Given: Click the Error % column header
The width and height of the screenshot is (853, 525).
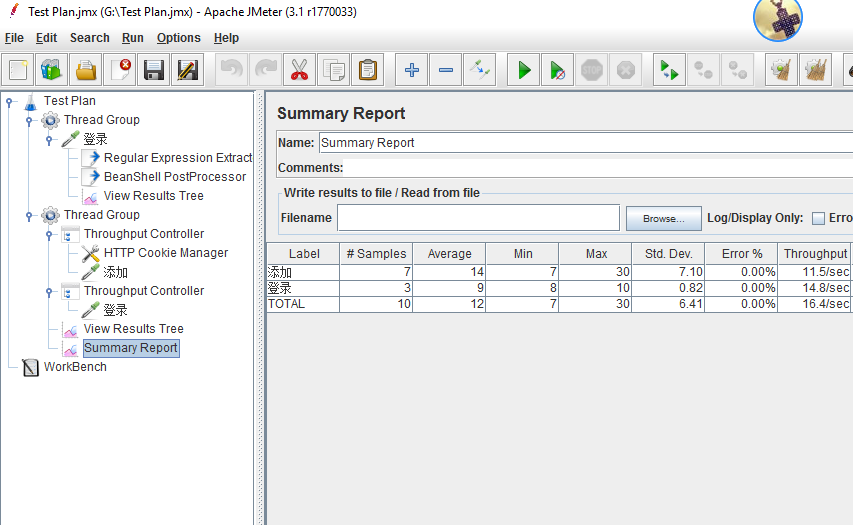Looking at the screenshot, I should click(x=741, y=254).
